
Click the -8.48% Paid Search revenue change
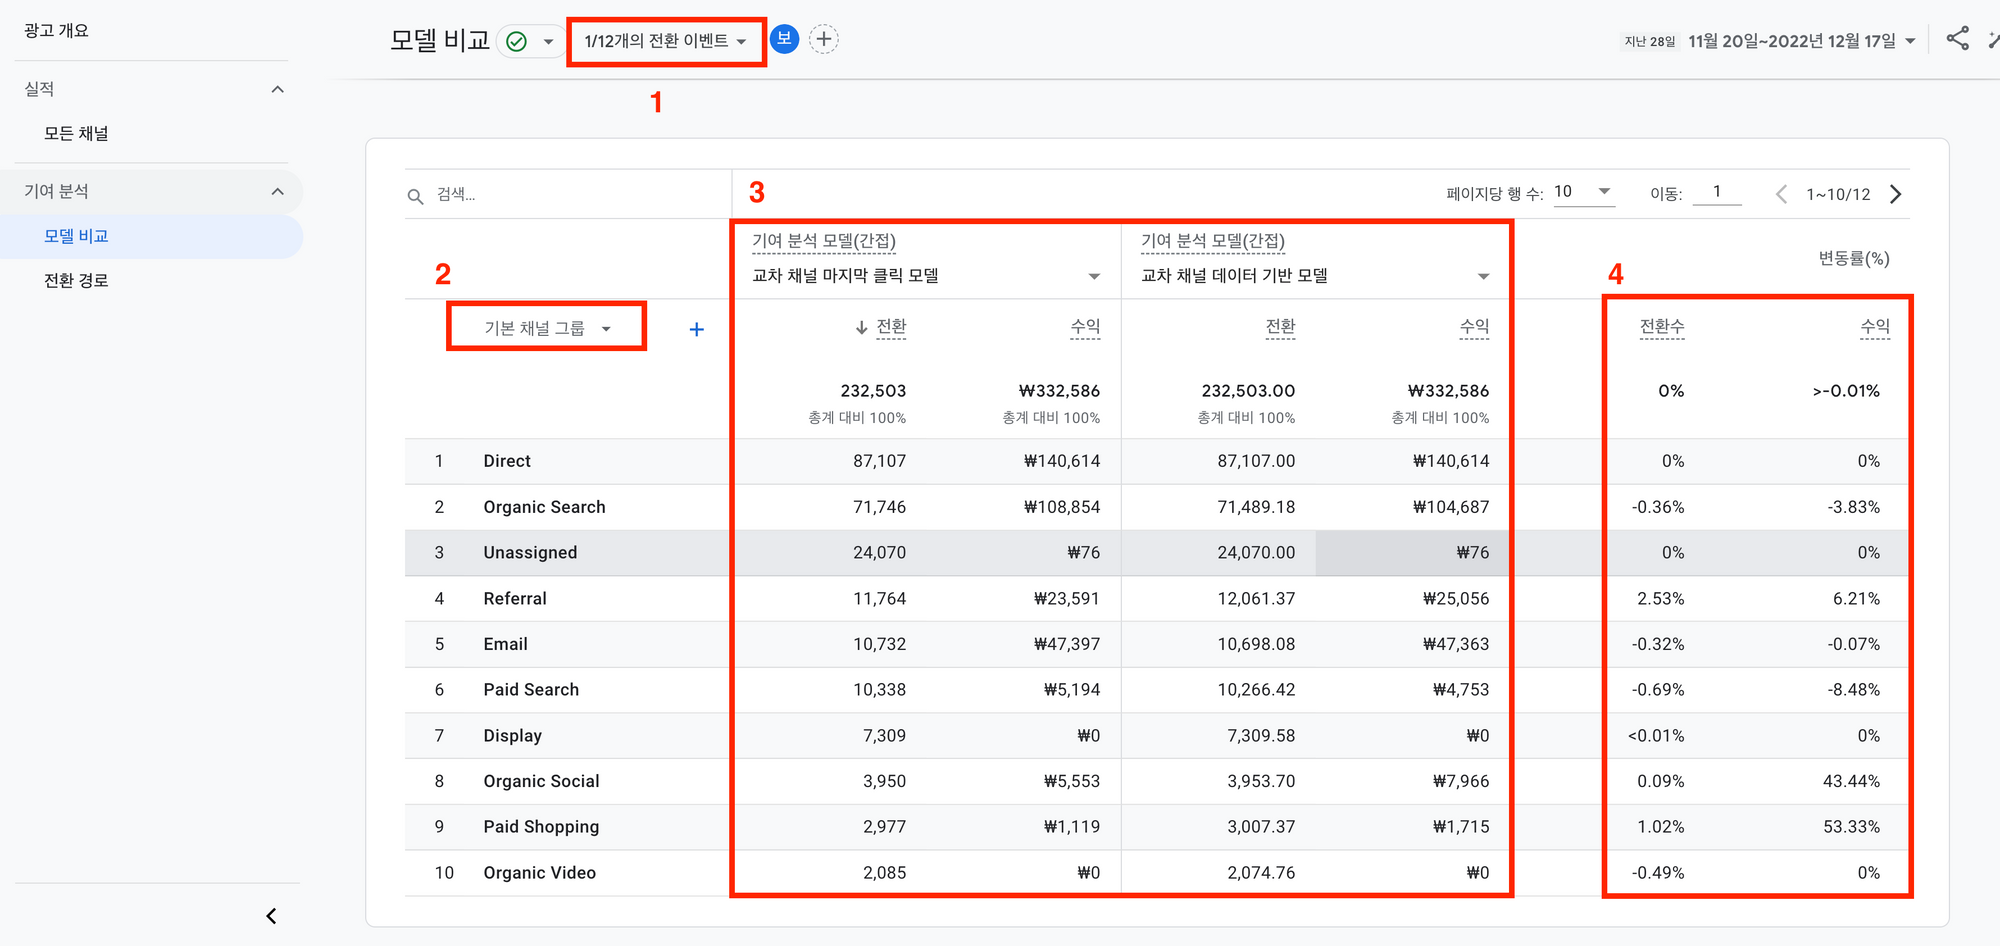(1853, 689)
